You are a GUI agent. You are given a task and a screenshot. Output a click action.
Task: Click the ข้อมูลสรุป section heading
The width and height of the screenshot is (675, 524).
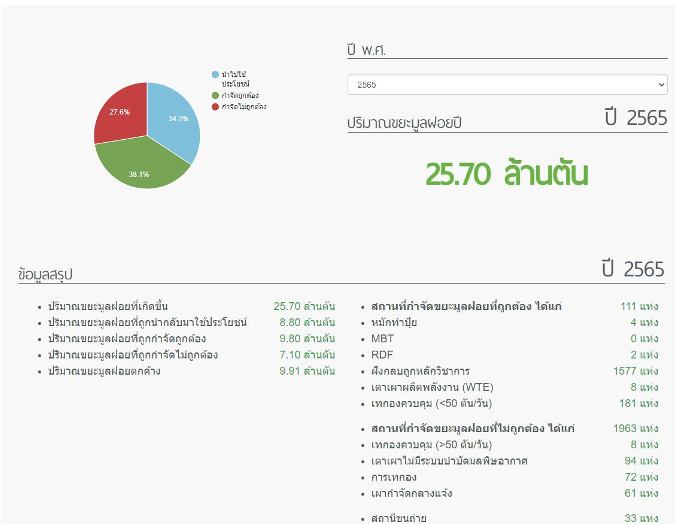[x=46, y=273]
